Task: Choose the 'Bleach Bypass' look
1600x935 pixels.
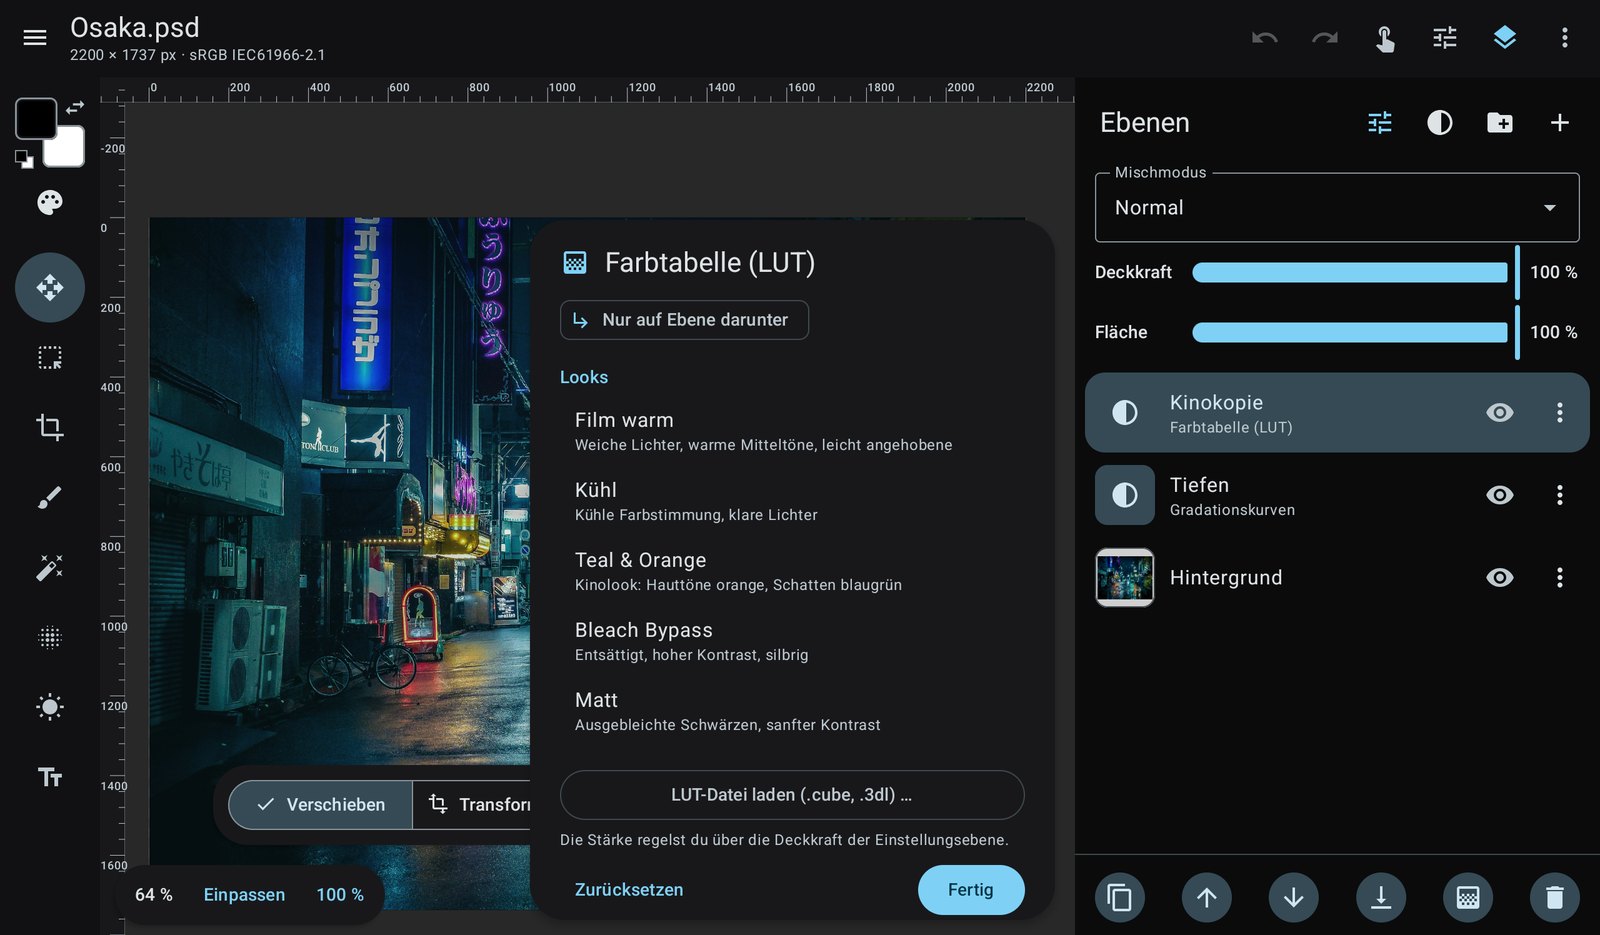Action: pyautogui.click(x=792, y=642)
